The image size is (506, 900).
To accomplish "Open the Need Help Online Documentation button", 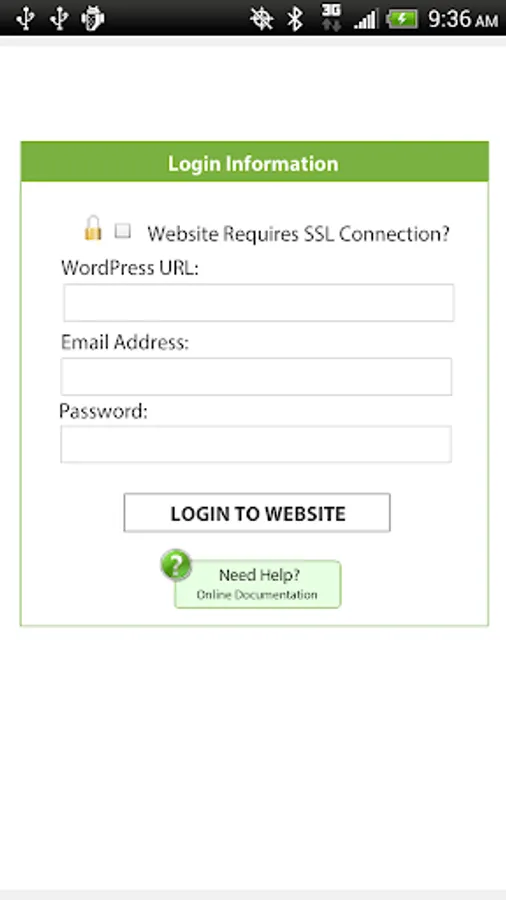I will coord(258,584).
